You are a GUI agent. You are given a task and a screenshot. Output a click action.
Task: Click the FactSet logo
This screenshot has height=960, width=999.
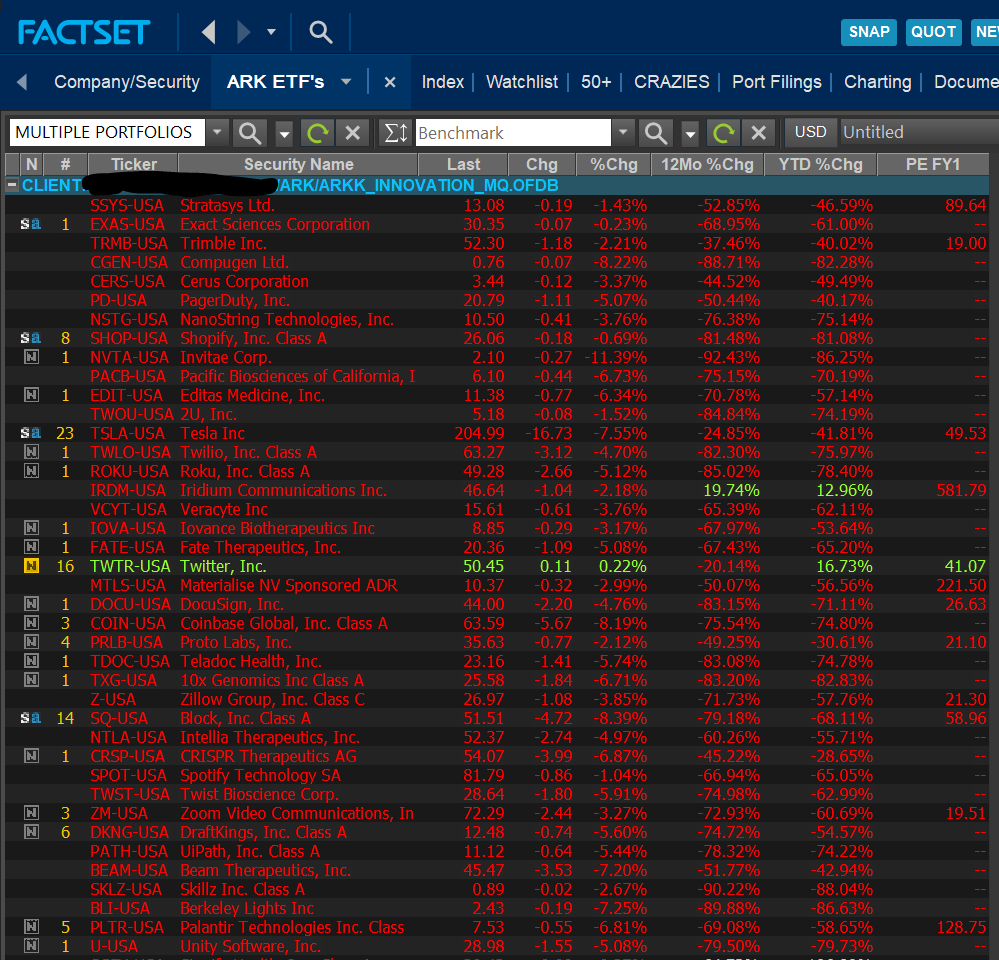(x=84, y=32)
